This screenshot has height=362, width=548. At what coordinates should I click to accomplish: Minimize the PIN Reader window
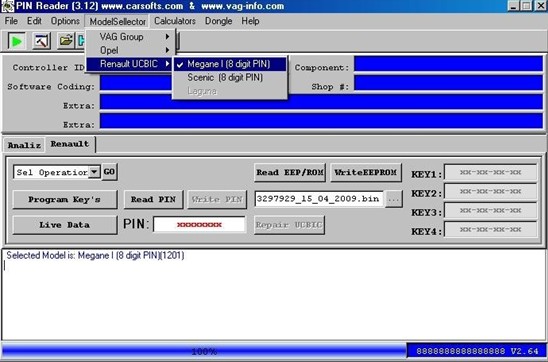[513, 6]
